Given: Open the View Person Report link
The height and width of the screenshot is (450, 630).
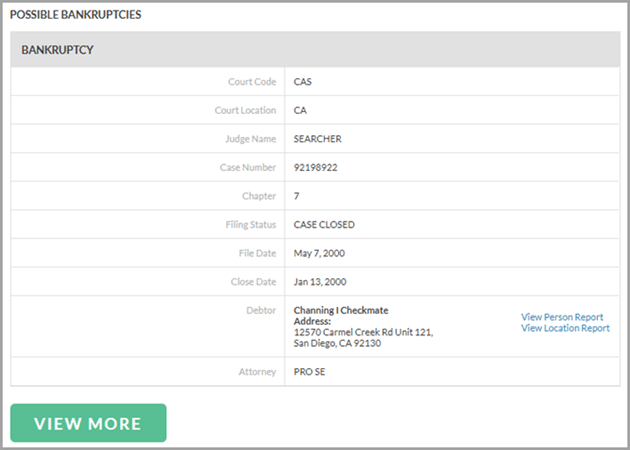Looking at the screenshot, I should click(561, 317).
